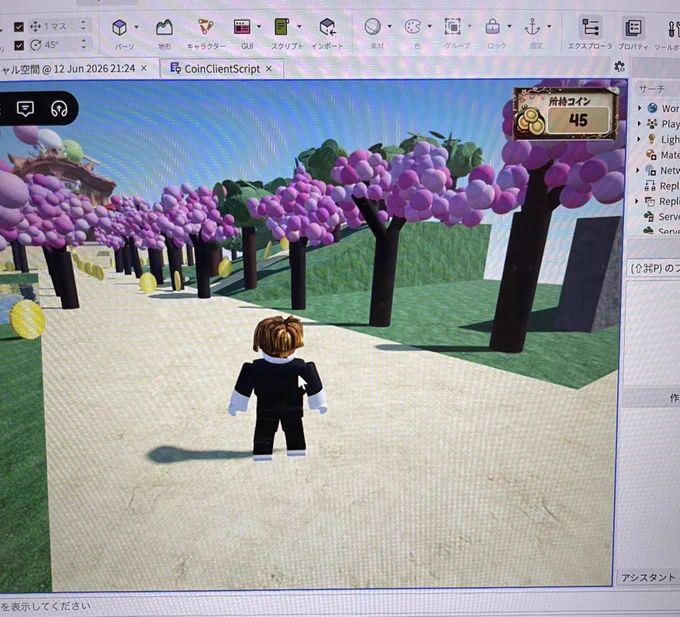Click the Explorer サーチ search field
Screen dimensions: 680x617
pyautogui.click(x=656, y=89)
